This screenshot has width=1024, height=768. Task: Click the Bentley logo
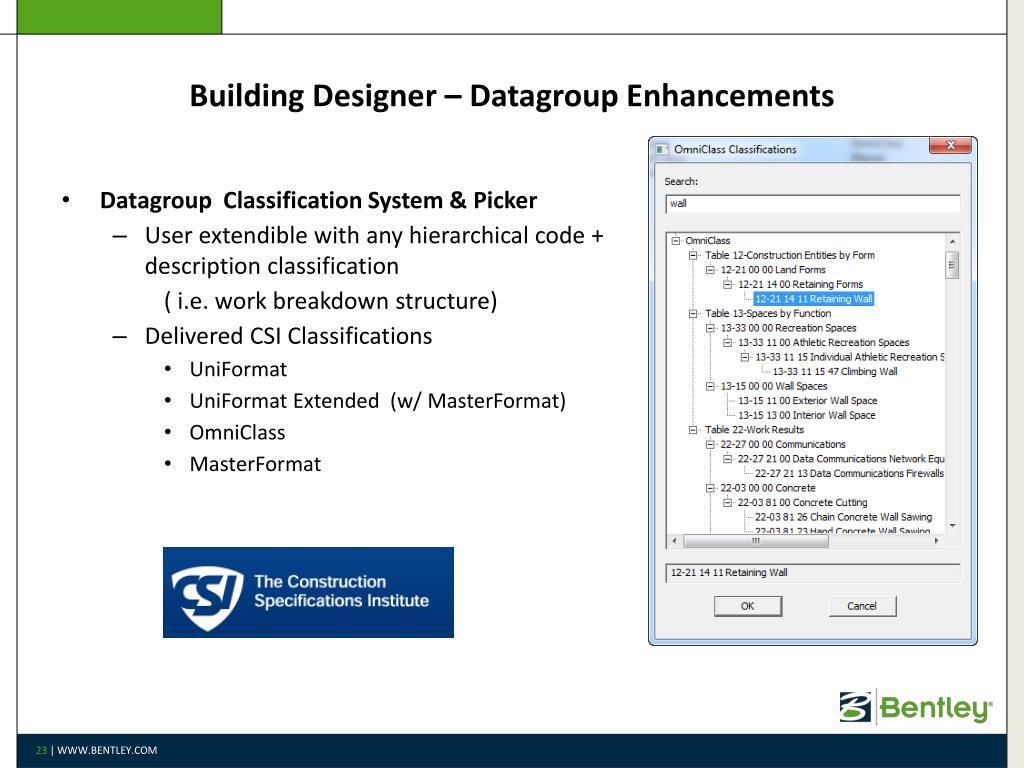tap(916, 707)
